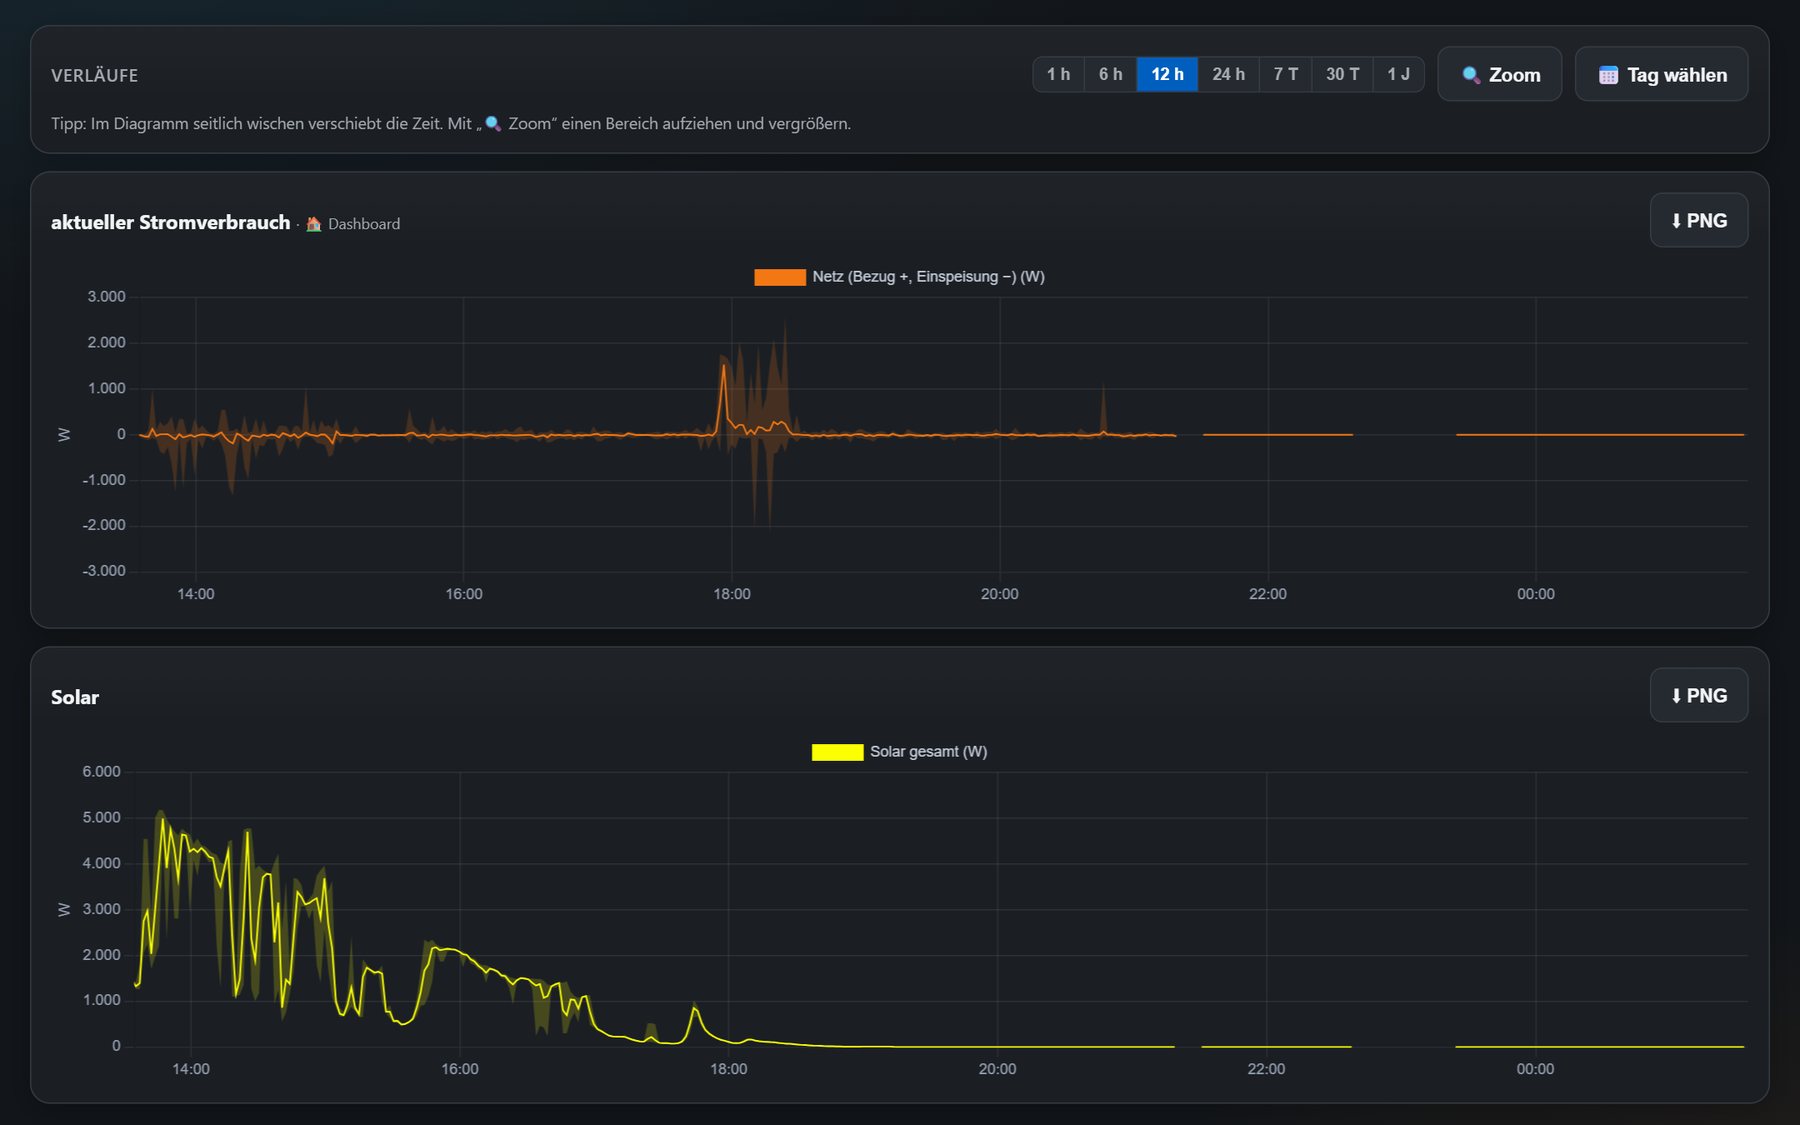Click the house icon beside Dashboard
Image resolution: width=1800 pixels, height=1125 pixels.
click(x=313, y=224)
